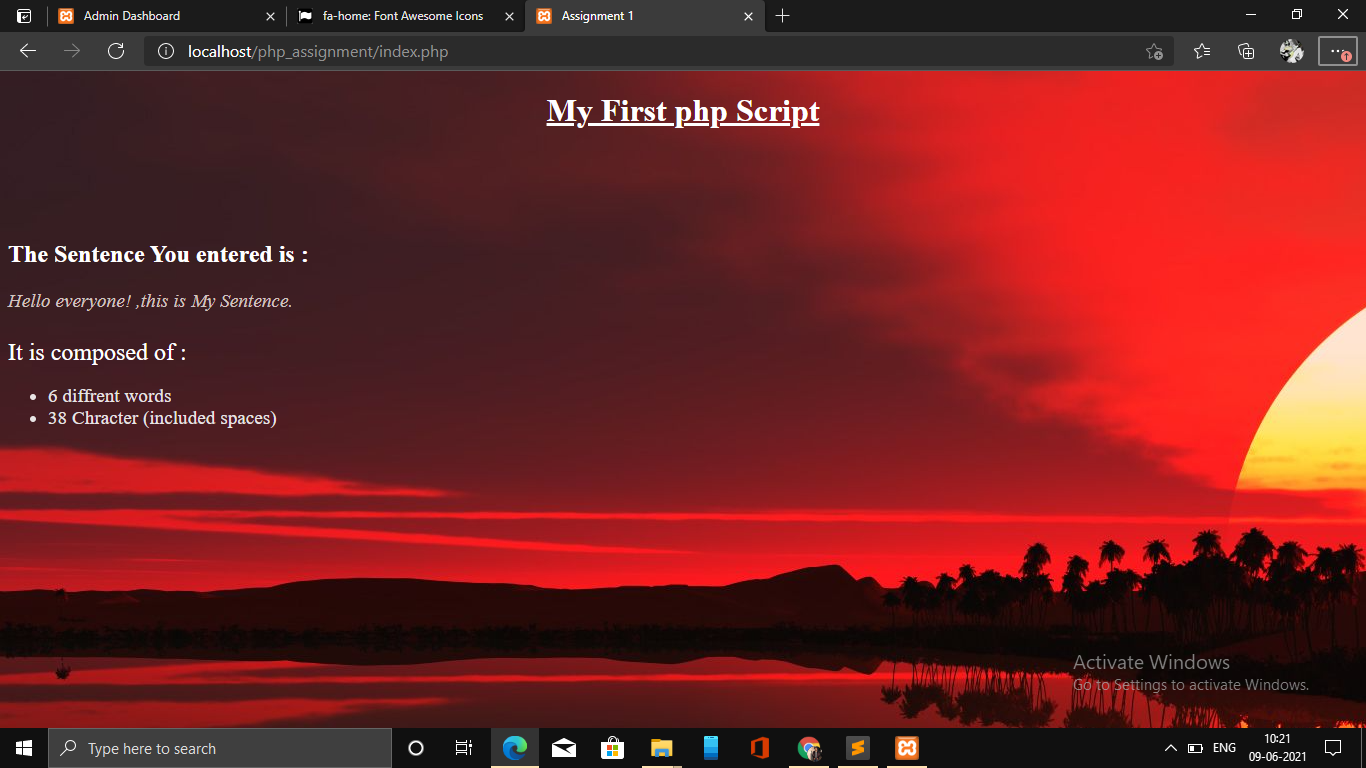Open the Mail app from the taskbar
Screen dimensions: 1366x768
click(563, 747)
